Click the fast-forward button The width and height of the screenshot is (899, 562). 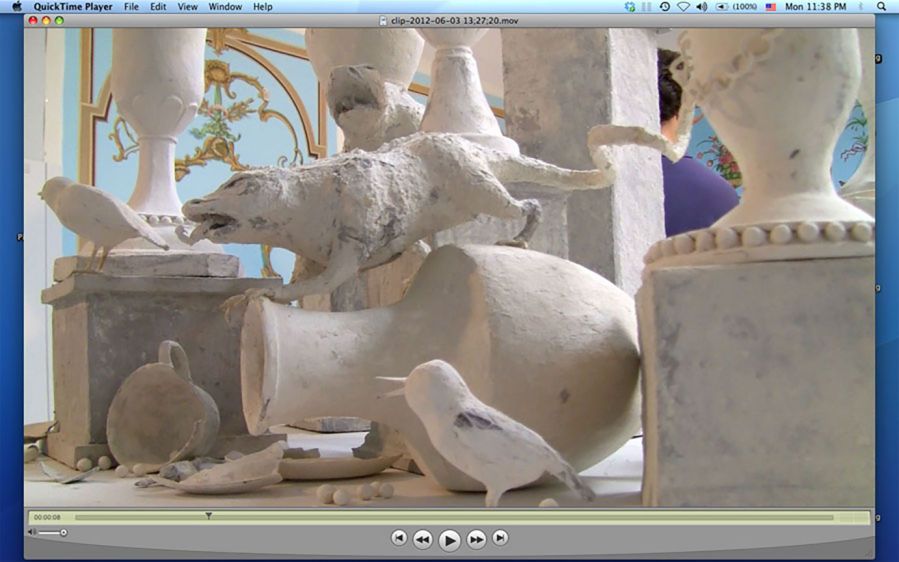click(x=477, y=539)
